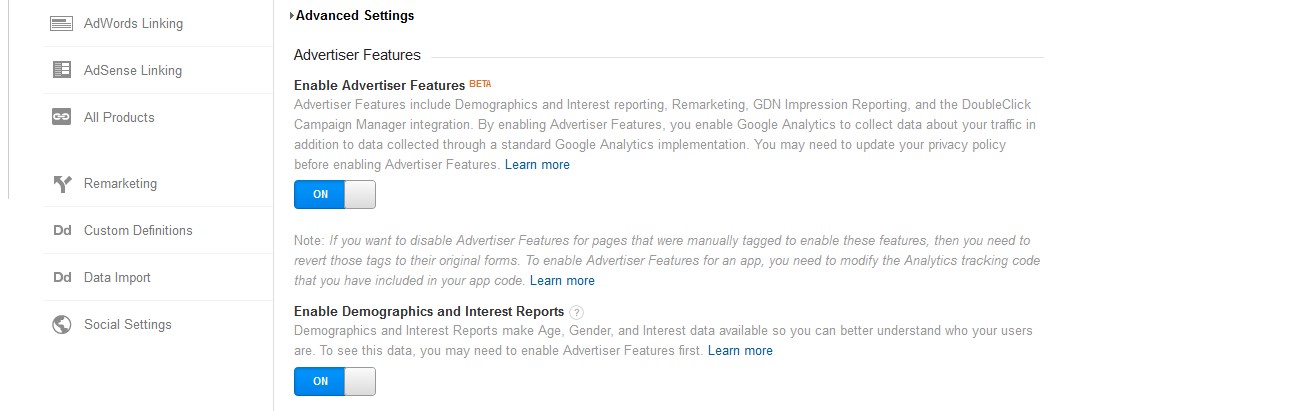Follow Learn more link in the Note

click(562, 281)
